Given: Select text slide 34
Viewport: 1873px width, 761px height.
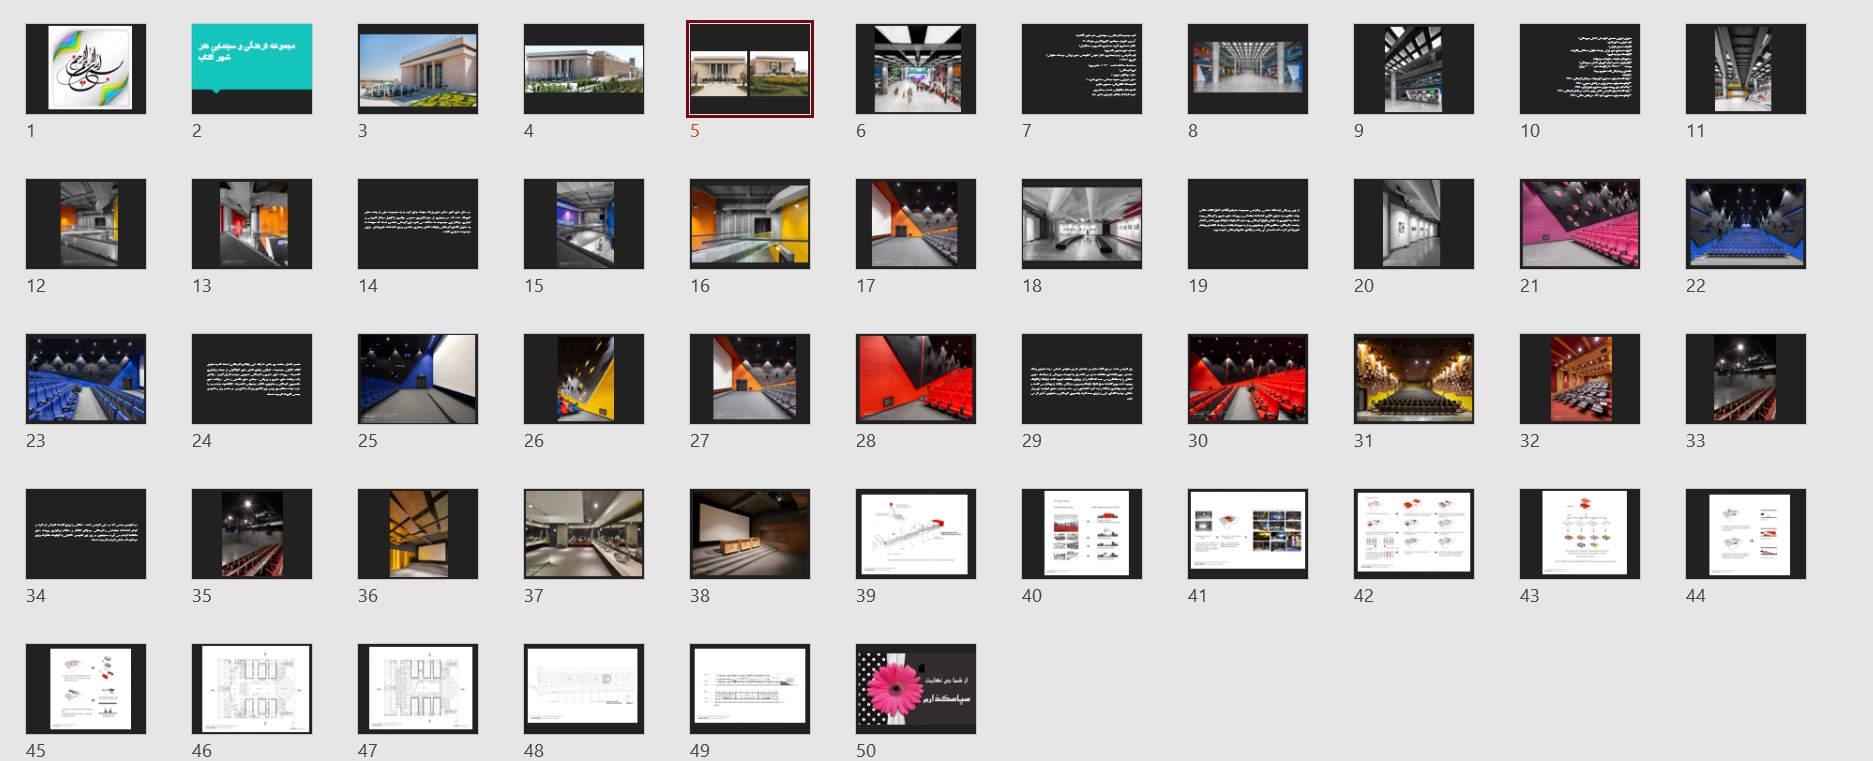Looking at the screenshot, I should tap(86, 534).
